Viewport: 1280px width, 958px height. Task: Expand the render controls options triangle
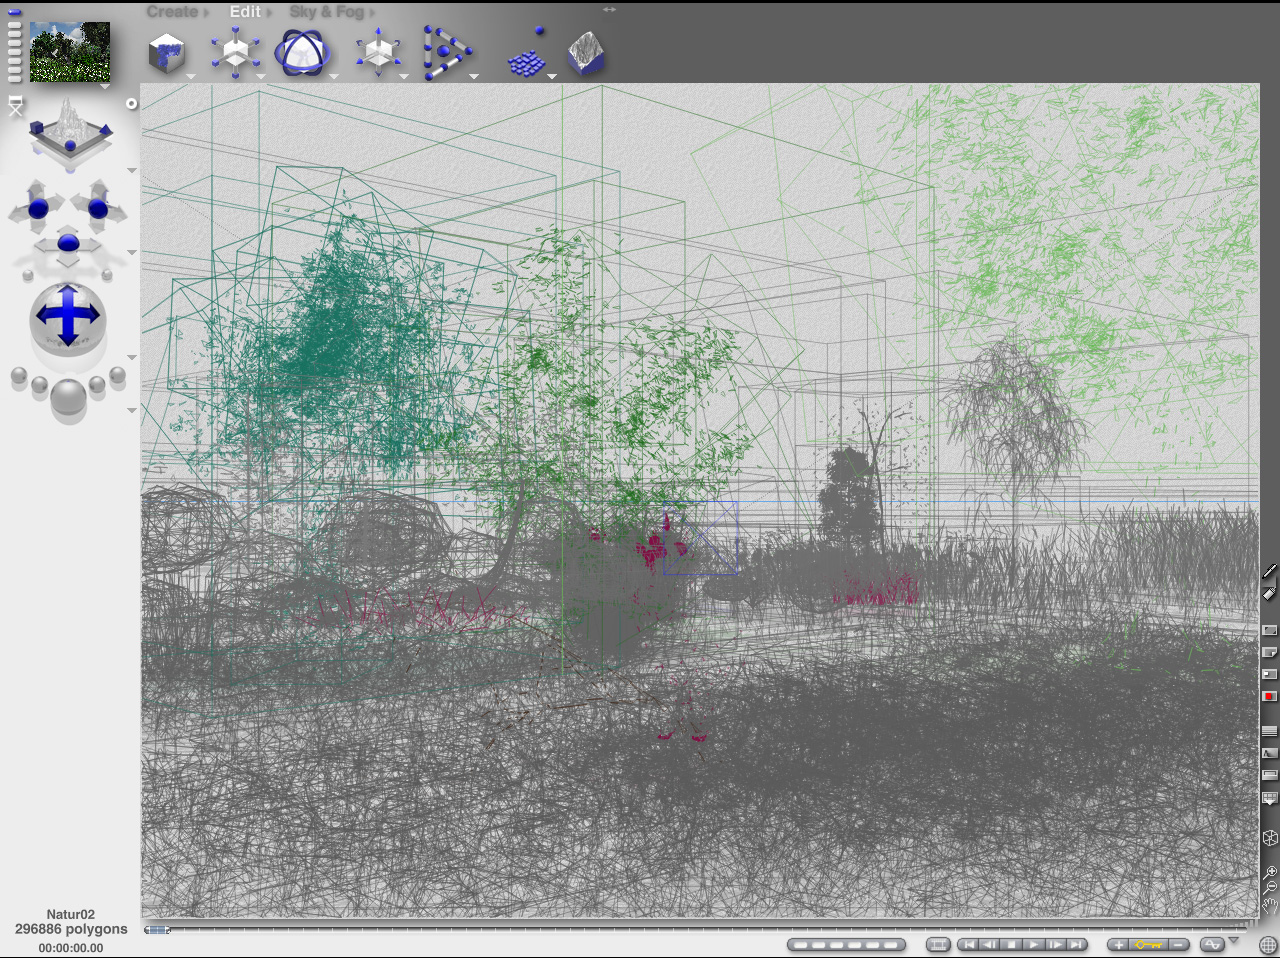point(131,410)
